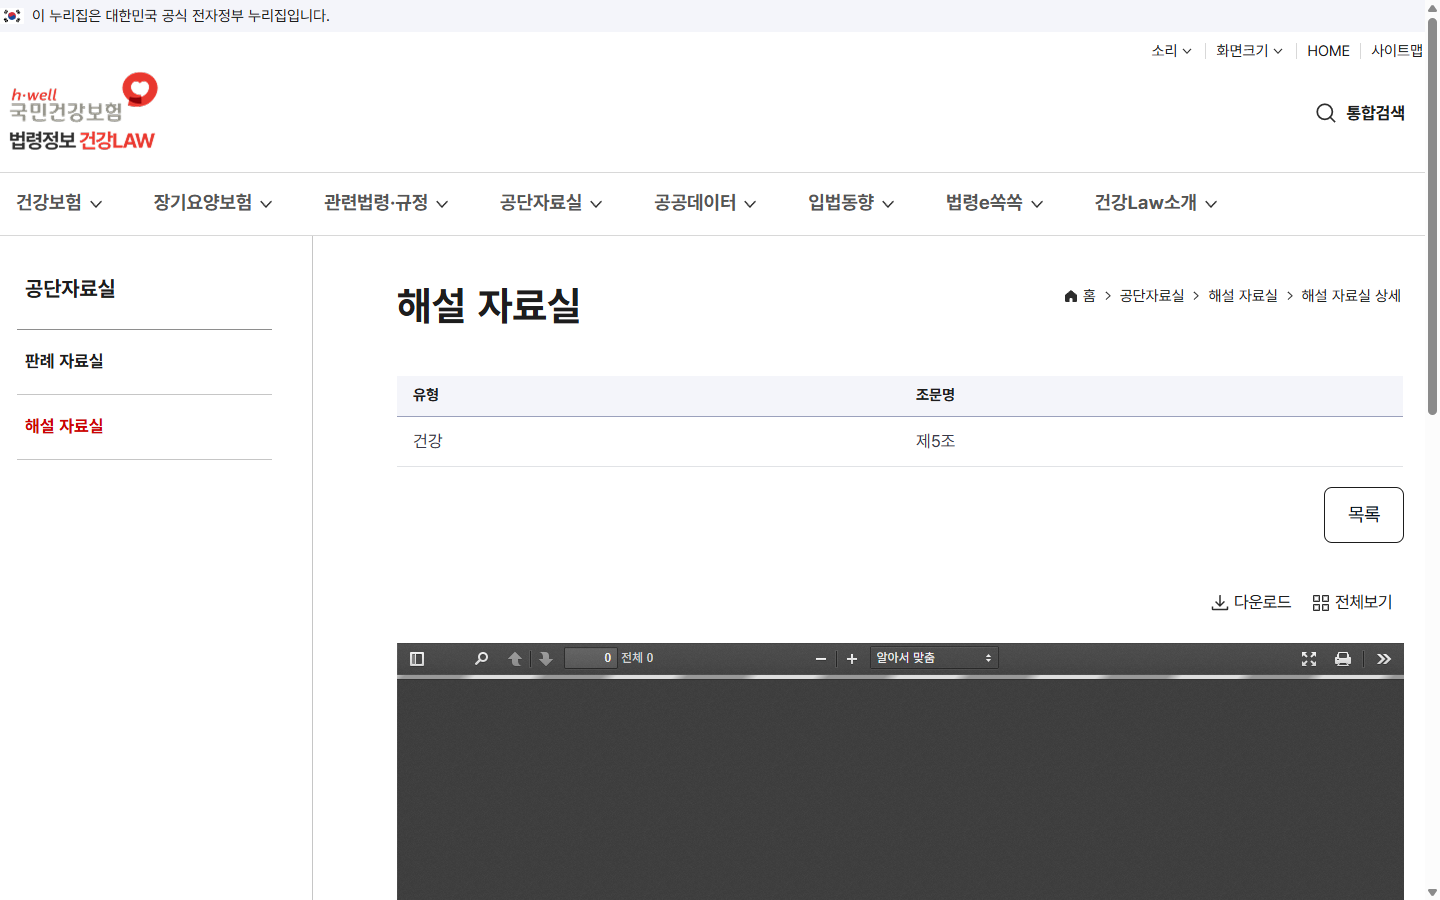
Task: Click 해설 자료실 in the breadcrumb
Action: tap(1243, 296)
